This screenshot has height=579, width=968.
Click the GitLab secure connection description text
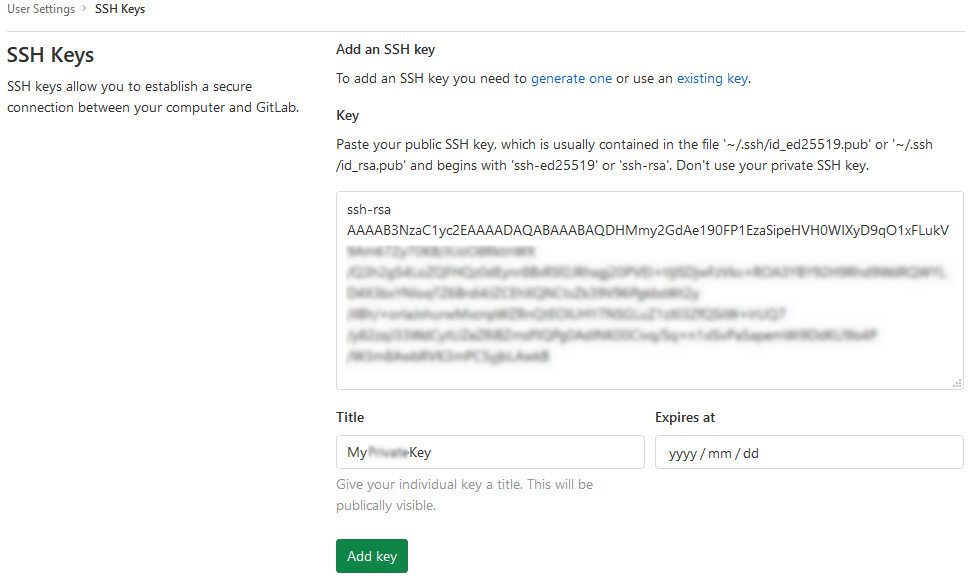point(153,97)
